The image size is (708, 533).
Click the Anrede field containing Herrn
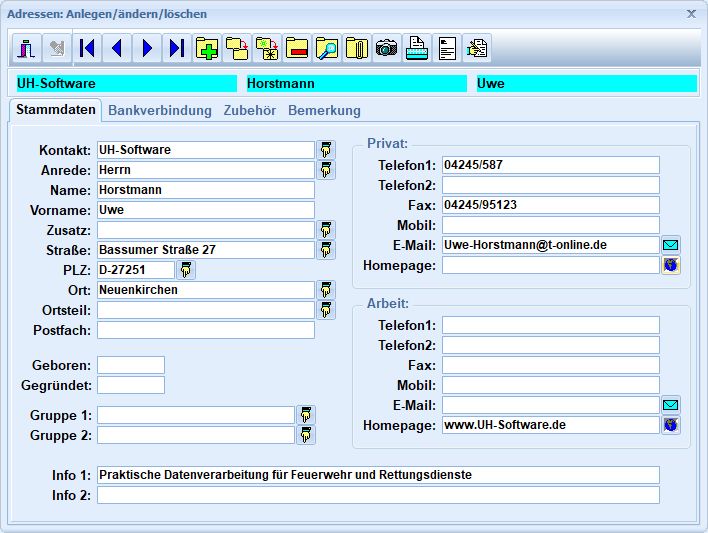pyautogui.click(x=206, y=170)
